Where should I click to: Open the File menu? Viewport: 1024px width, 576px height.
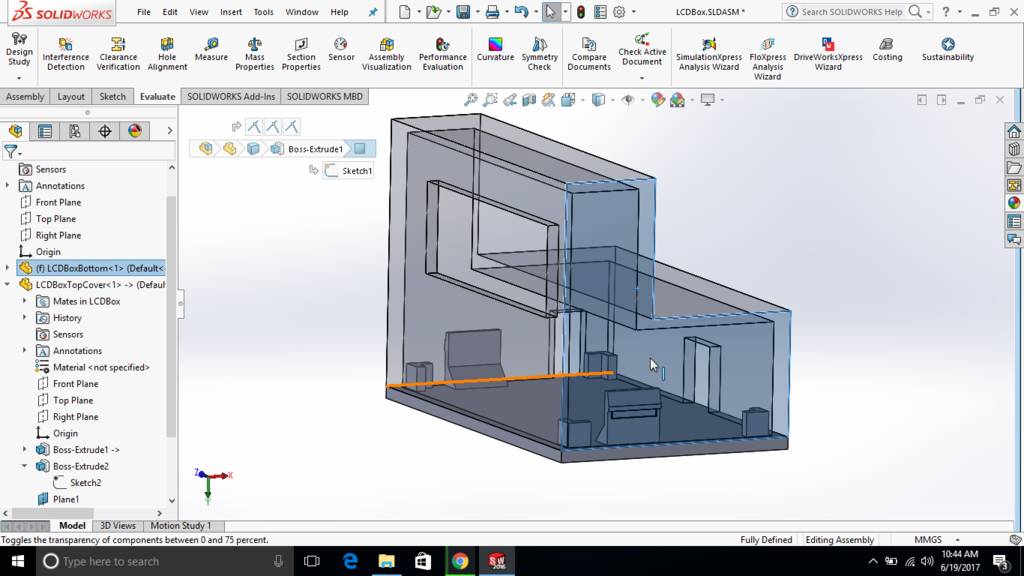click(x=144, y=12)
